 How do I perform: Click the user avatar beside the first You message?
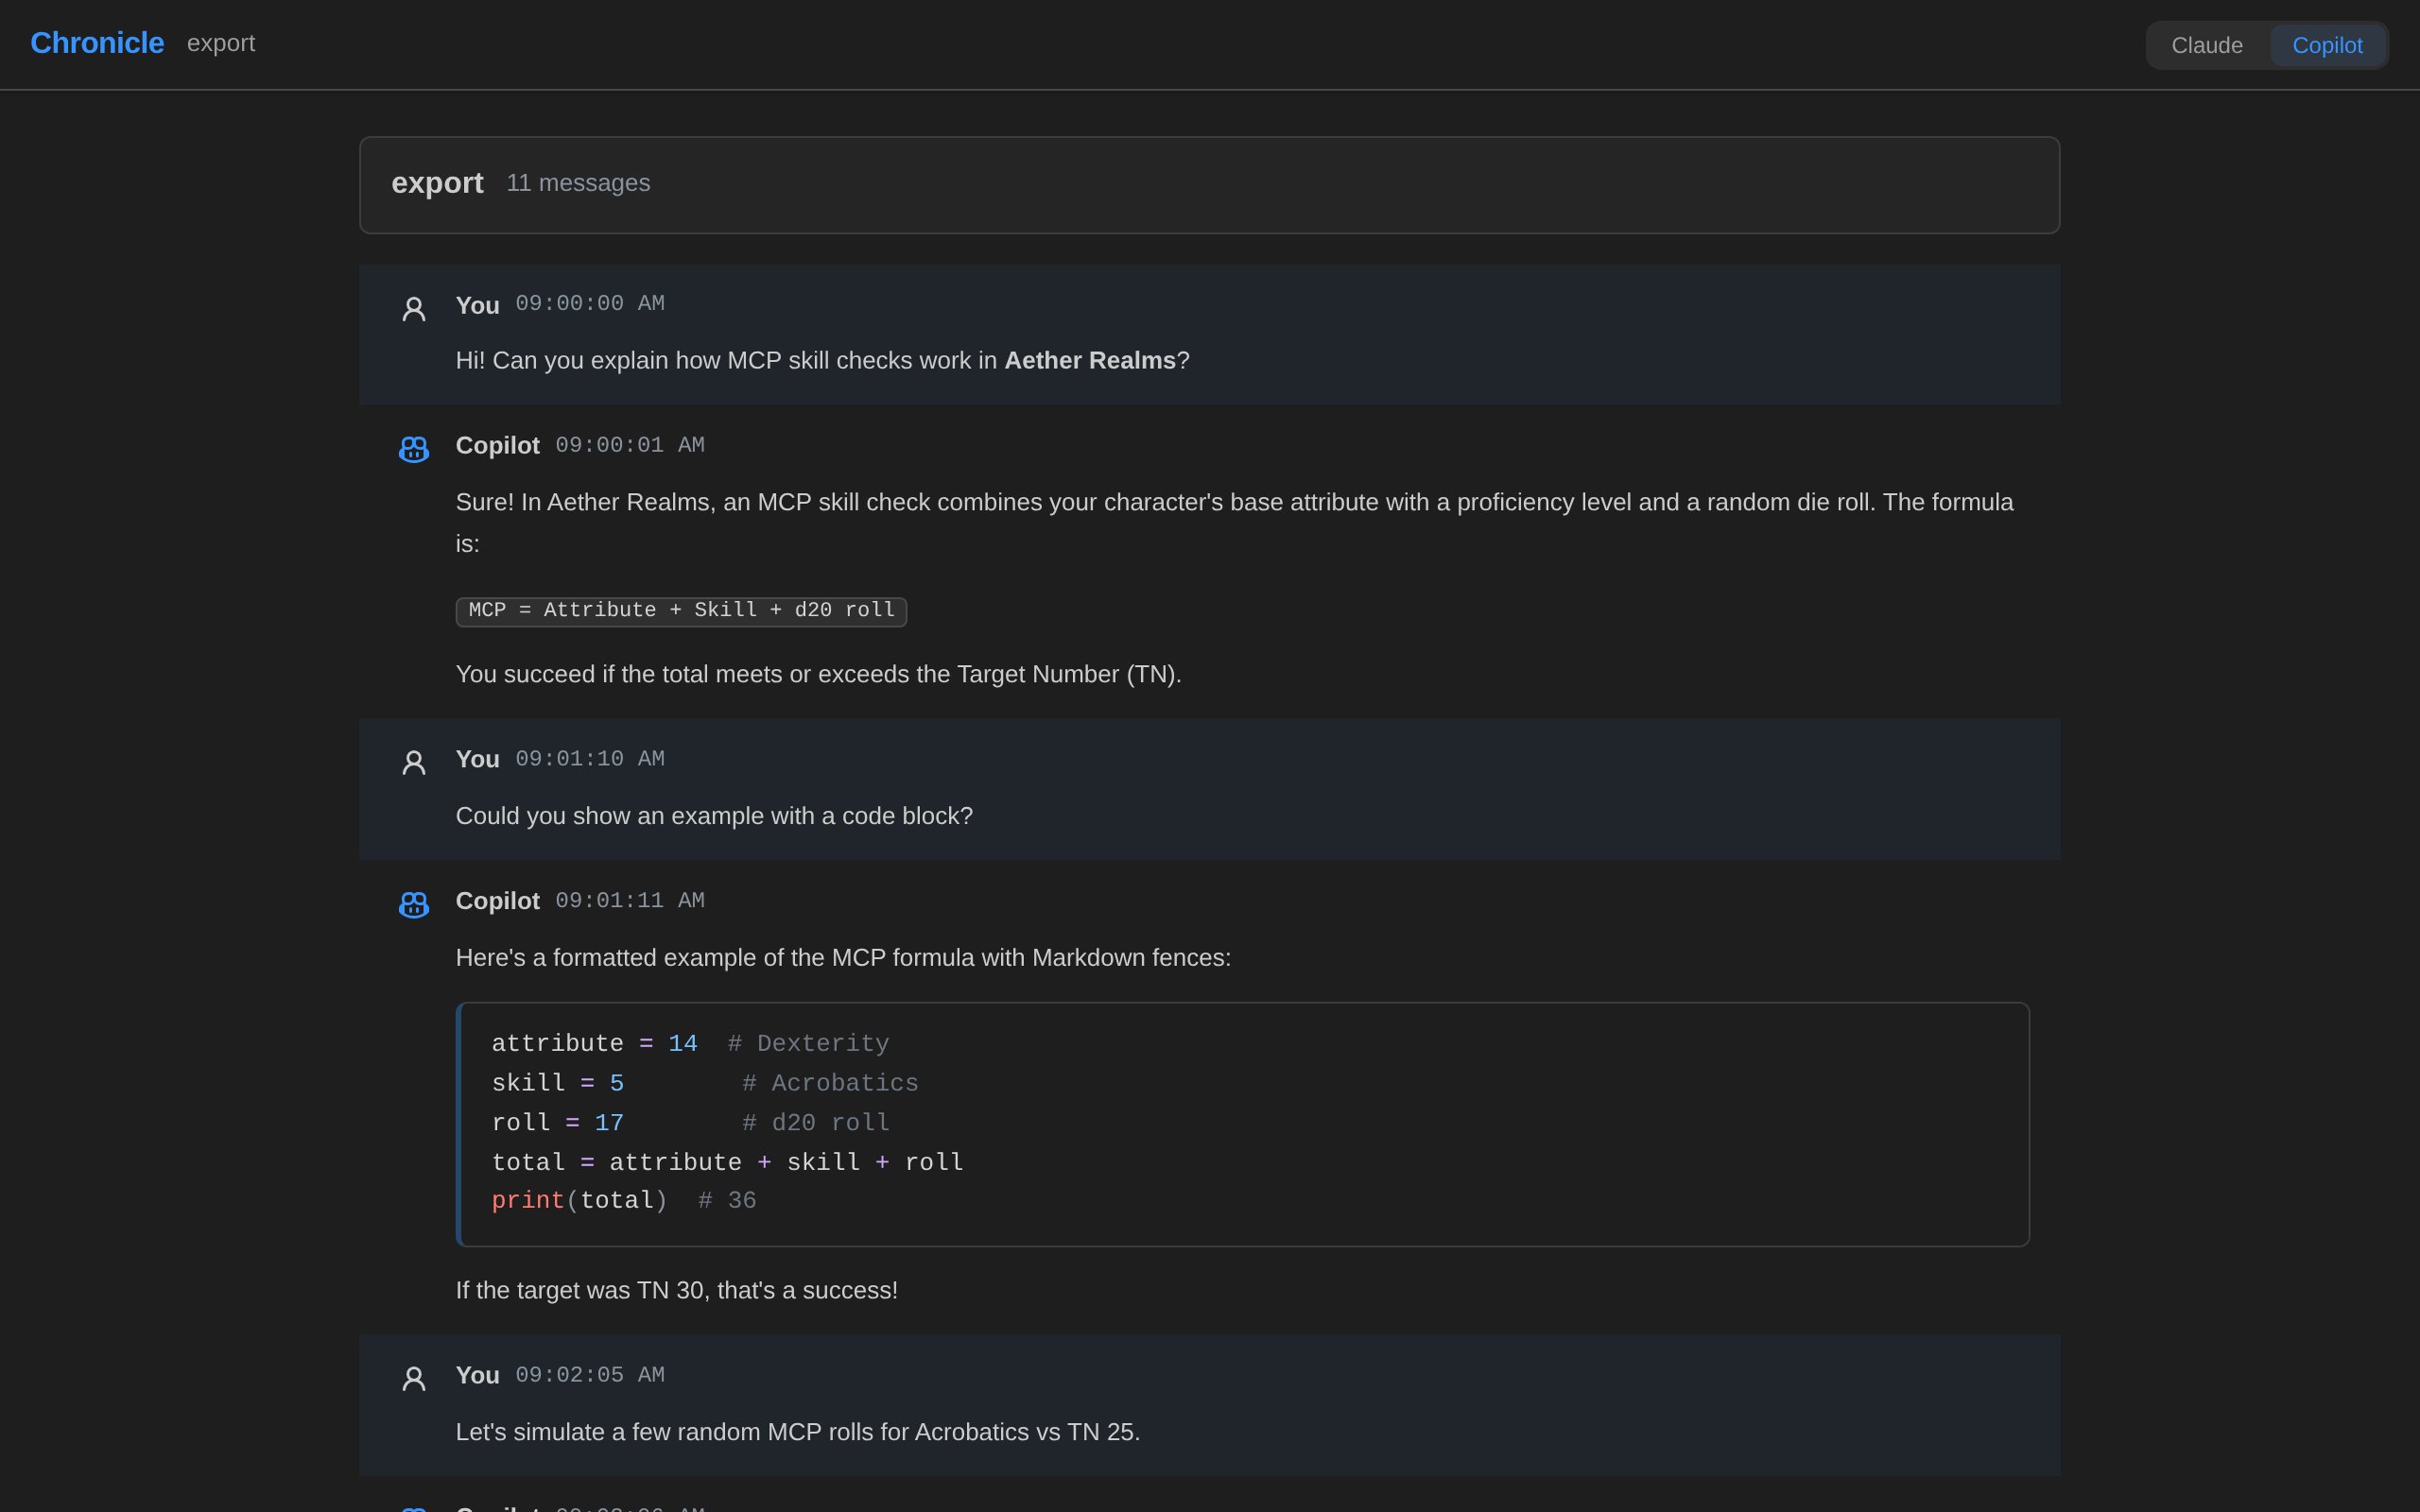414,308
